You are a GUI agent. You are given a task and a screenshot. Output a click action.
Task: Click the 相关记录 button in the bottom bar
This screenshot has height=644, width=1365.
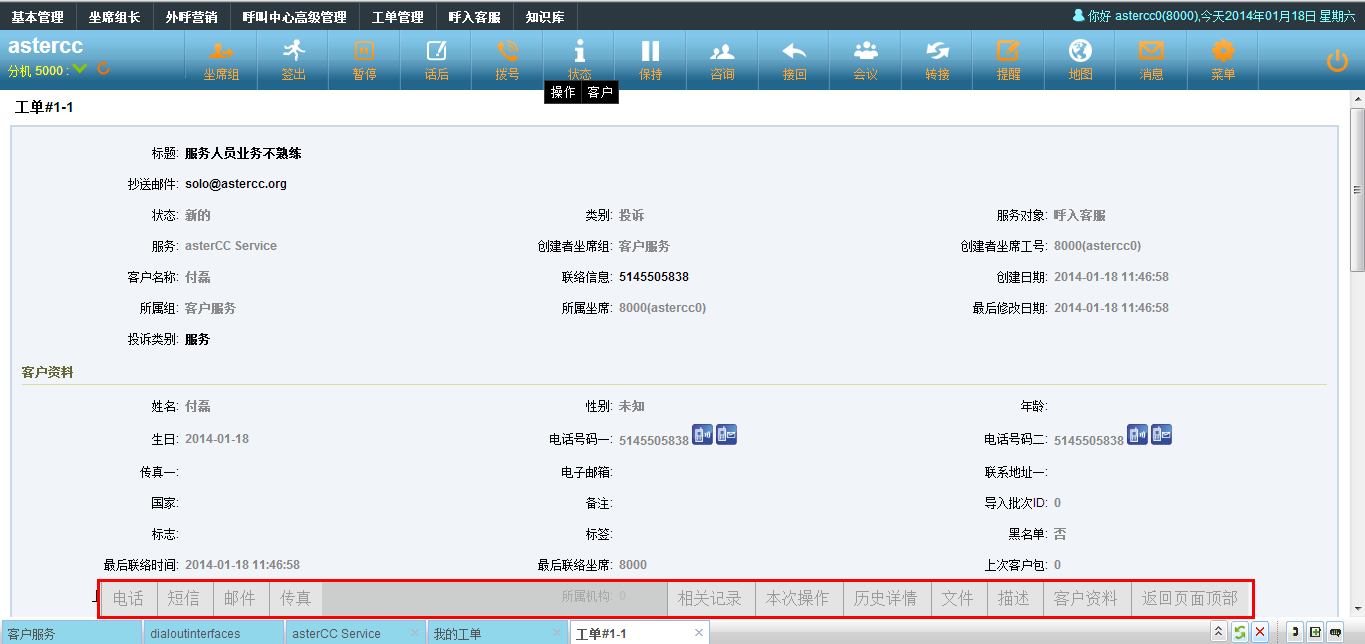tap(710, 599)
